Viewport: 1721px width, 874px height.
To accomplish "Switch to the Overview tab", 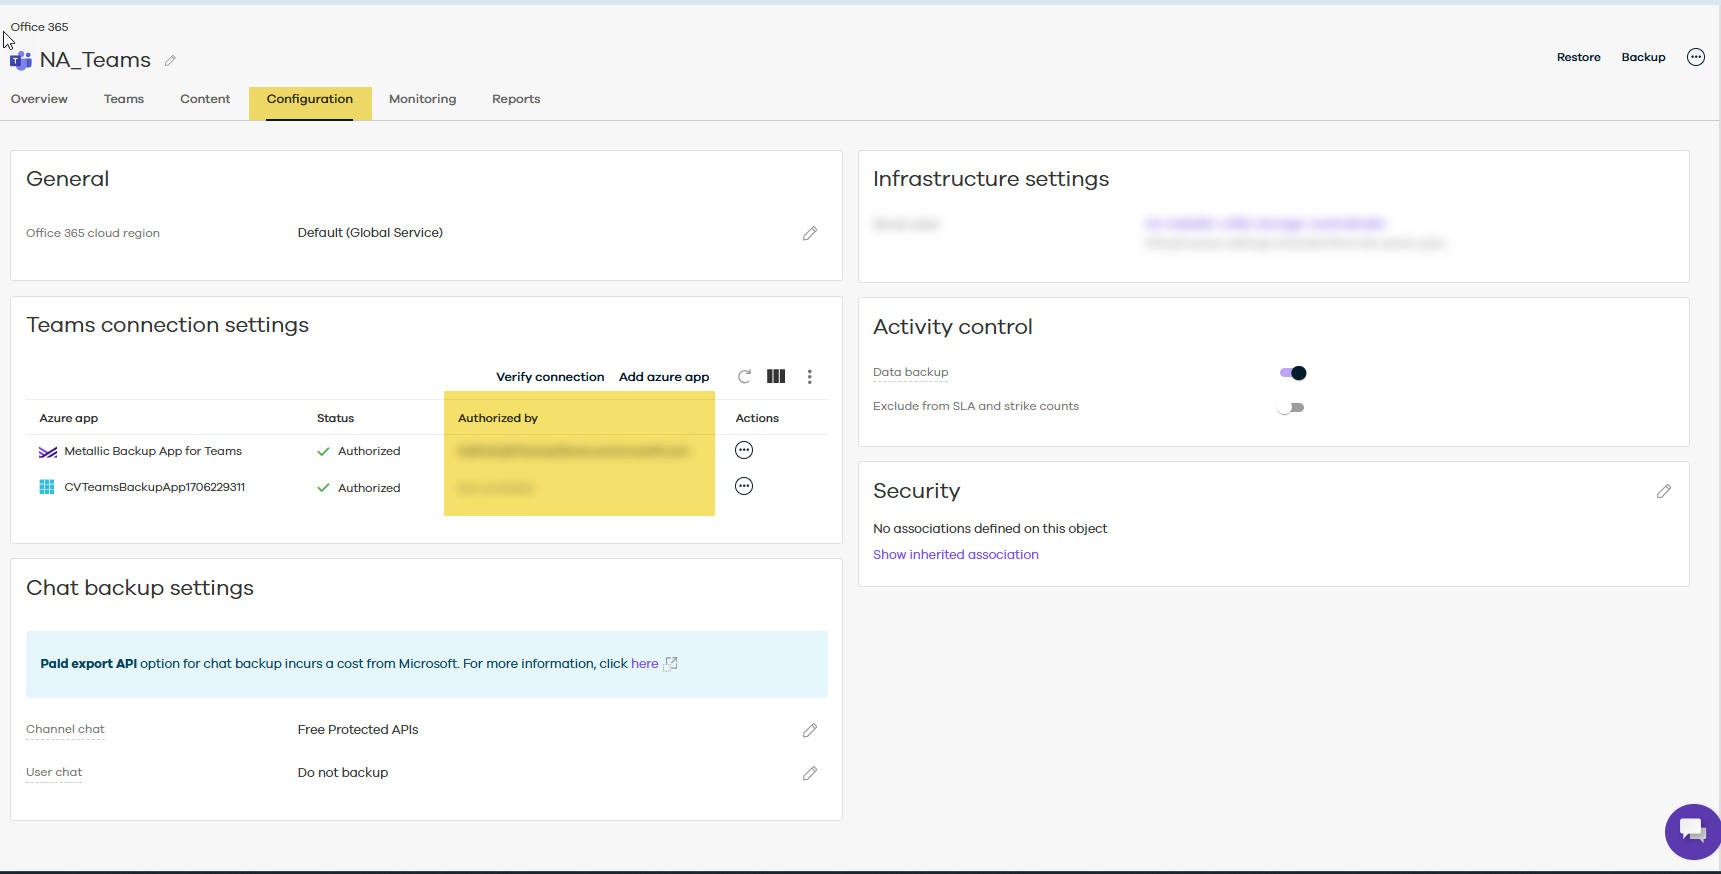I will tap(39, 99).
